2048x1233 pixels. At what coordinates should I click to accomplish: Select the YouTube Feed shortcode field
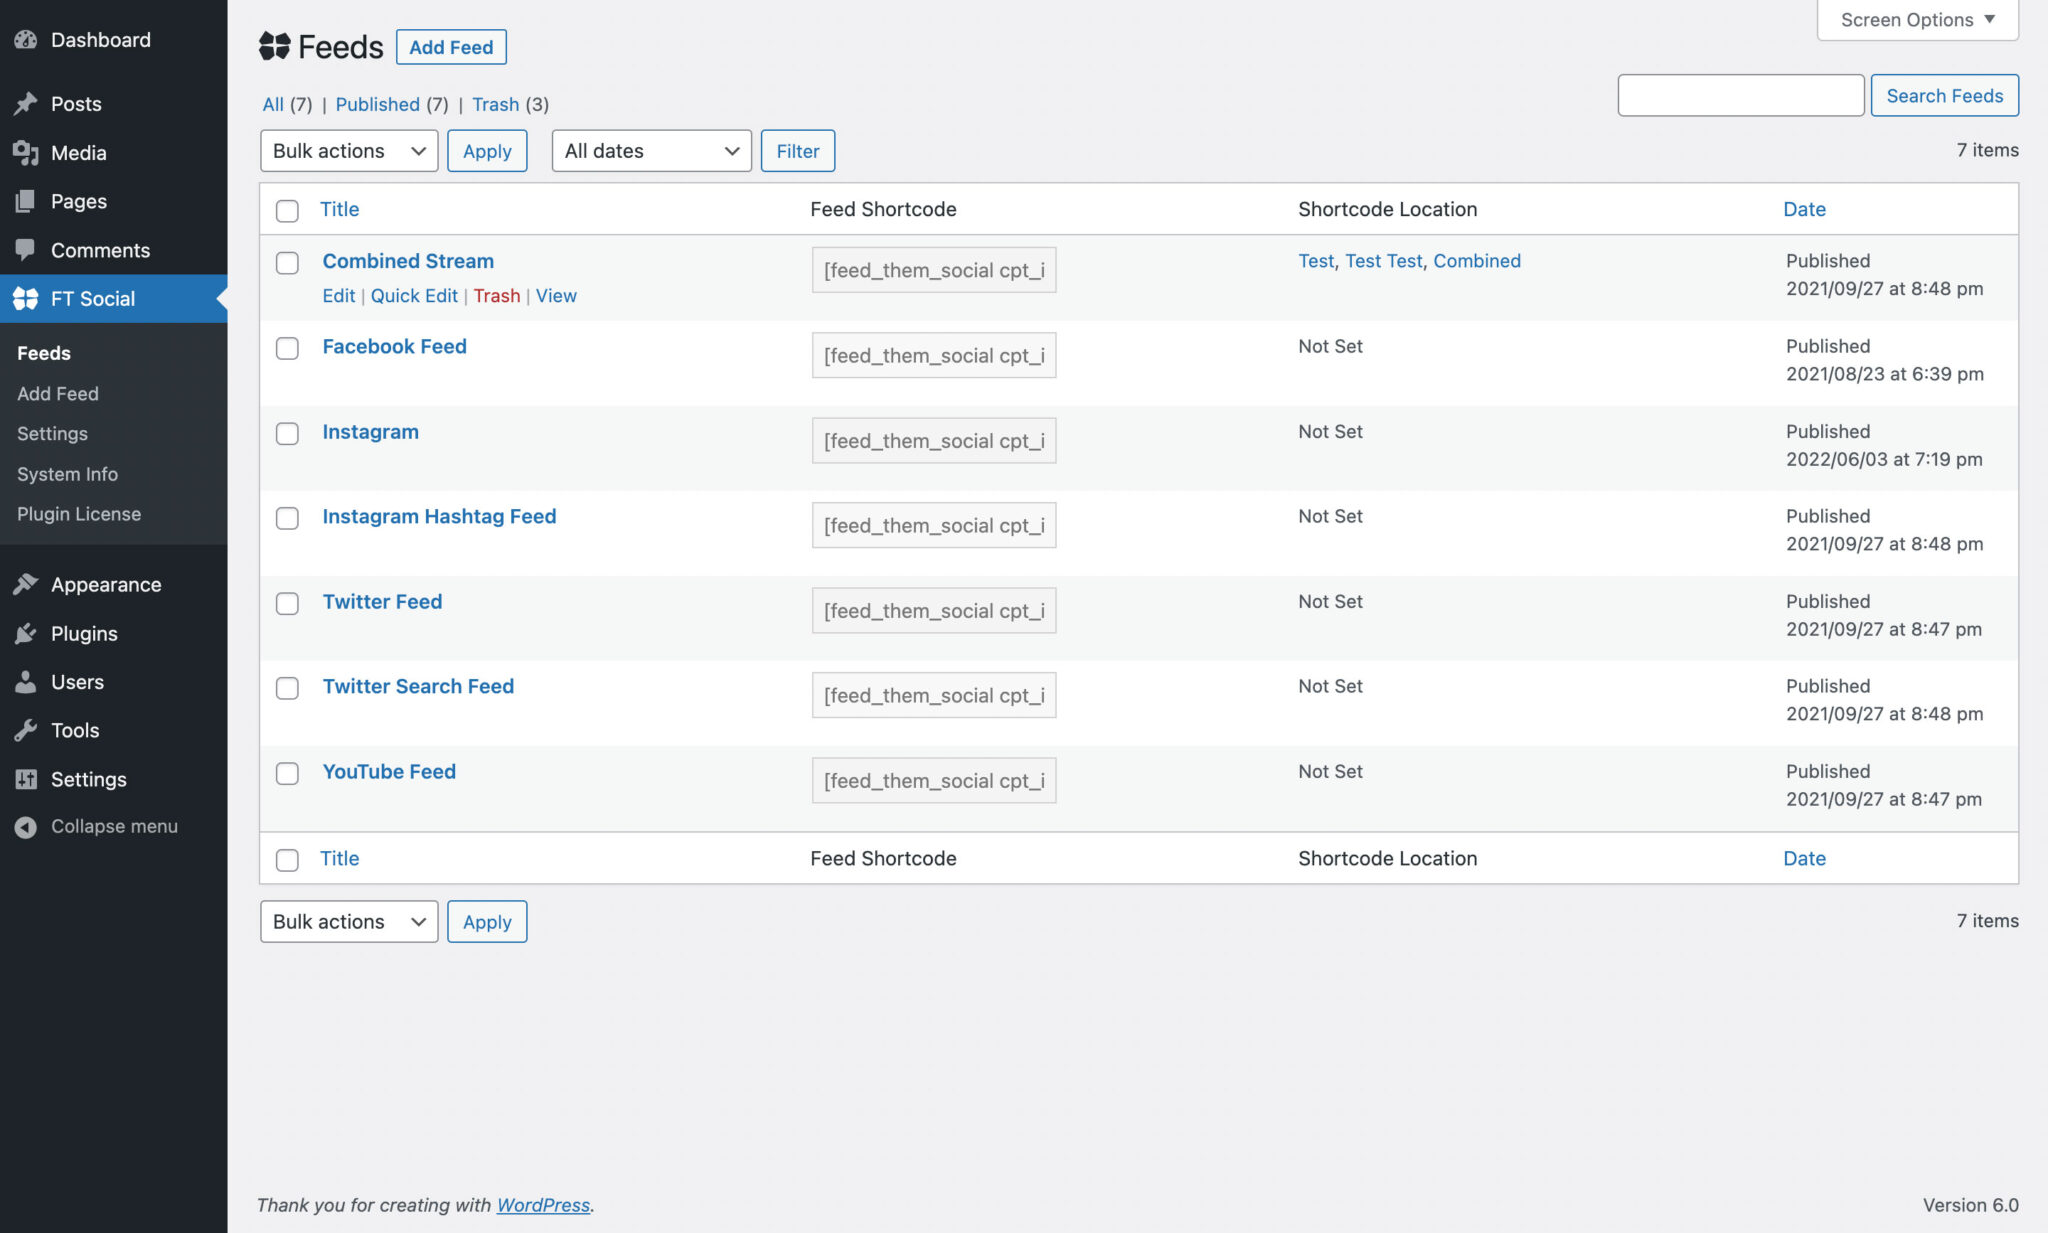(x=934, y=780)
